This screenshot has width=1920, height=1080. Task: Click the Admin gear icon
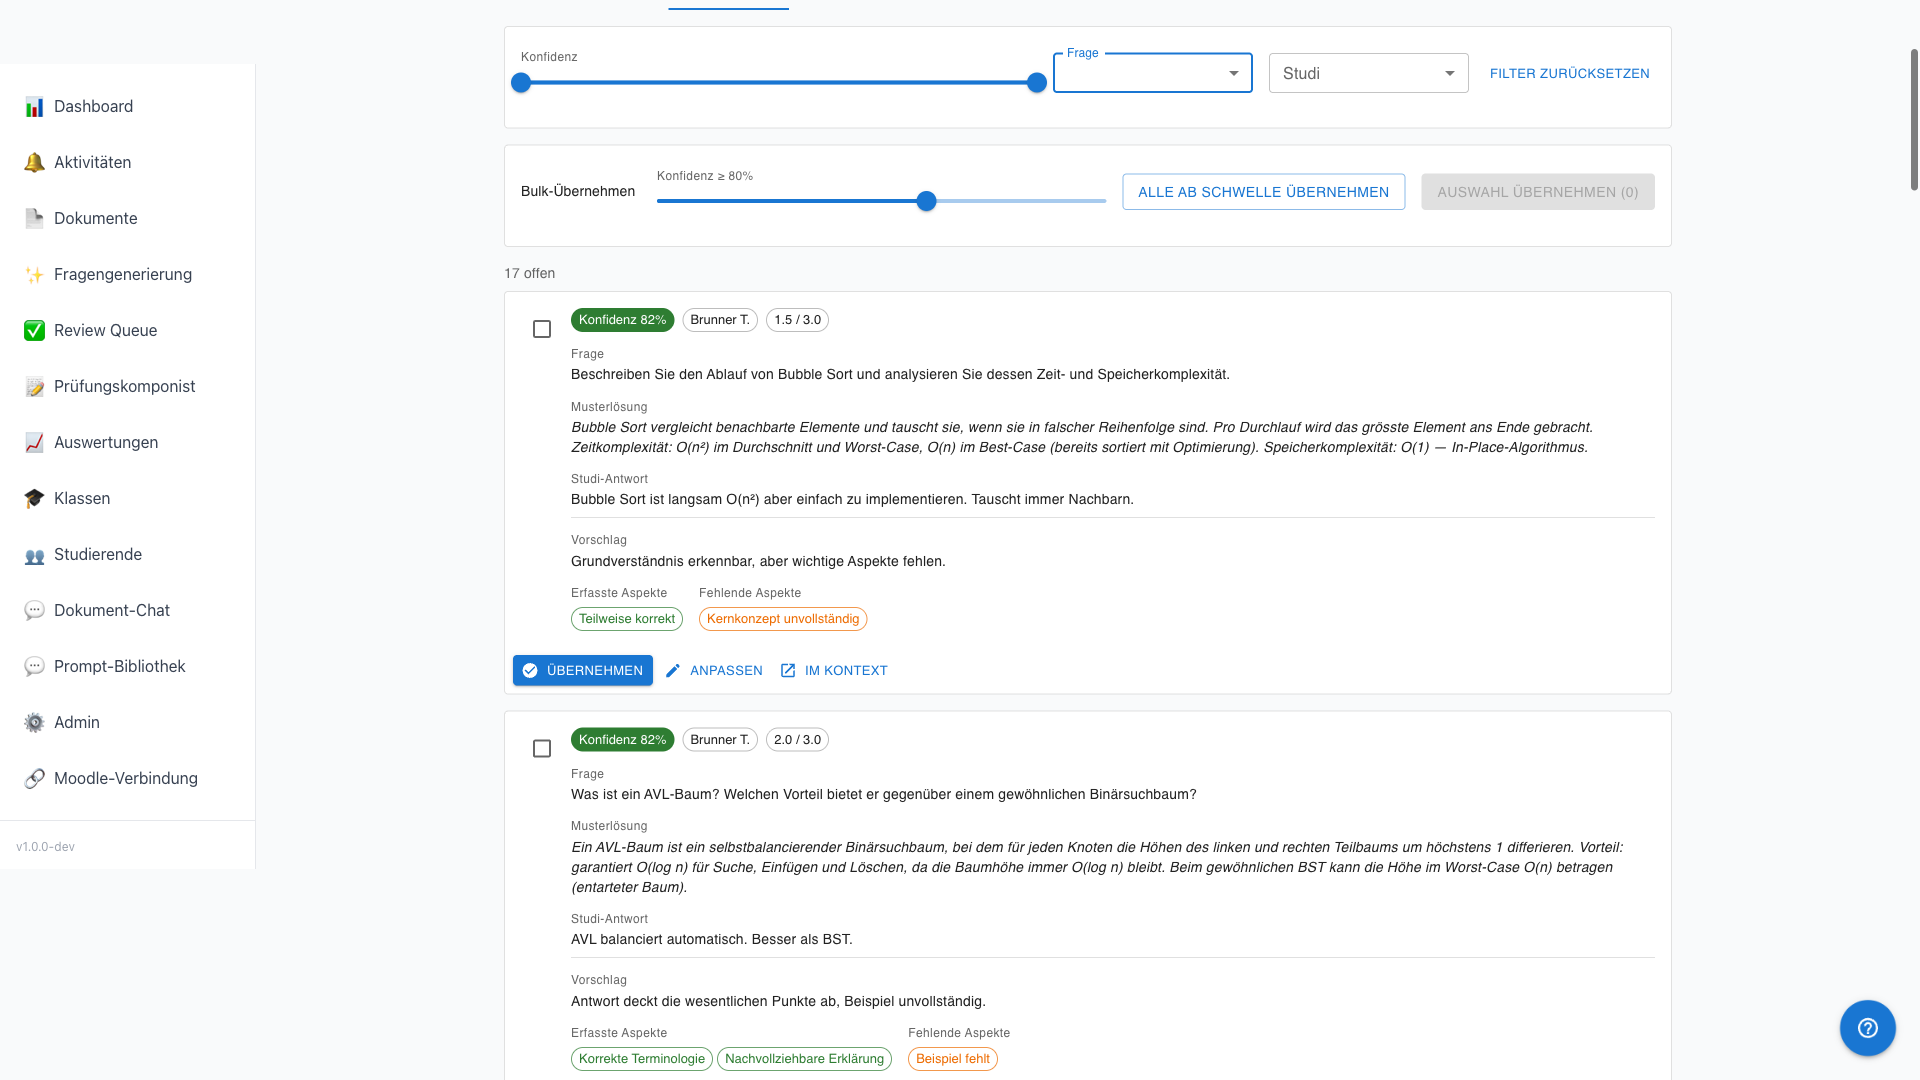coord(34,723)
